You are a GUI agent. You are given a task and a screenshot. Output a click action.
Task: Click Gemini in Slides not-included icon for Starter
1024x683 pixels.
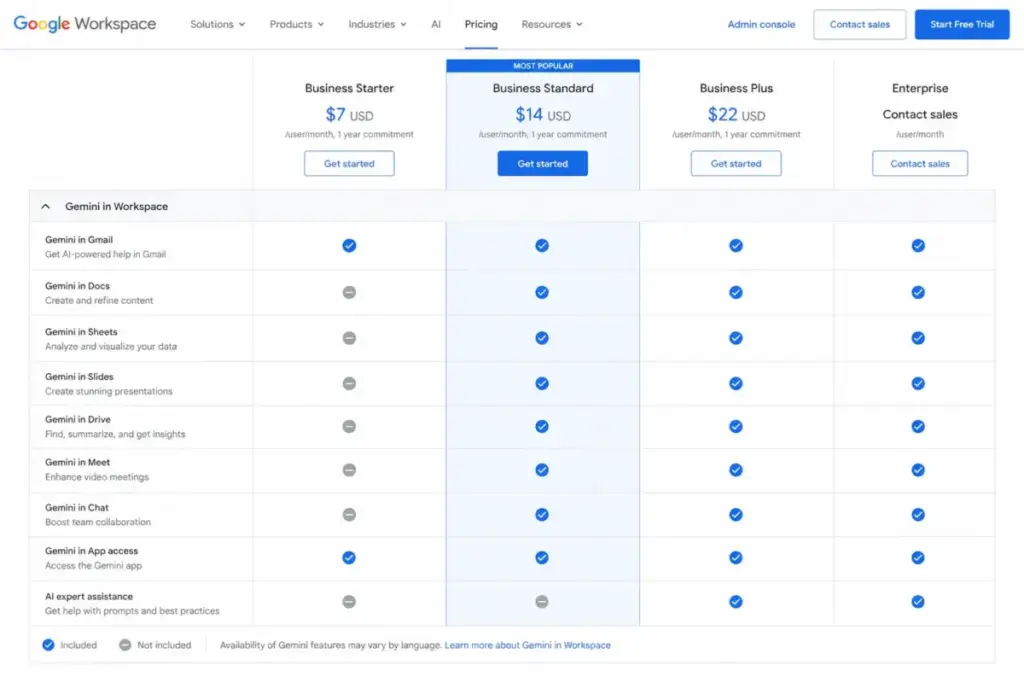click(349, 383)
